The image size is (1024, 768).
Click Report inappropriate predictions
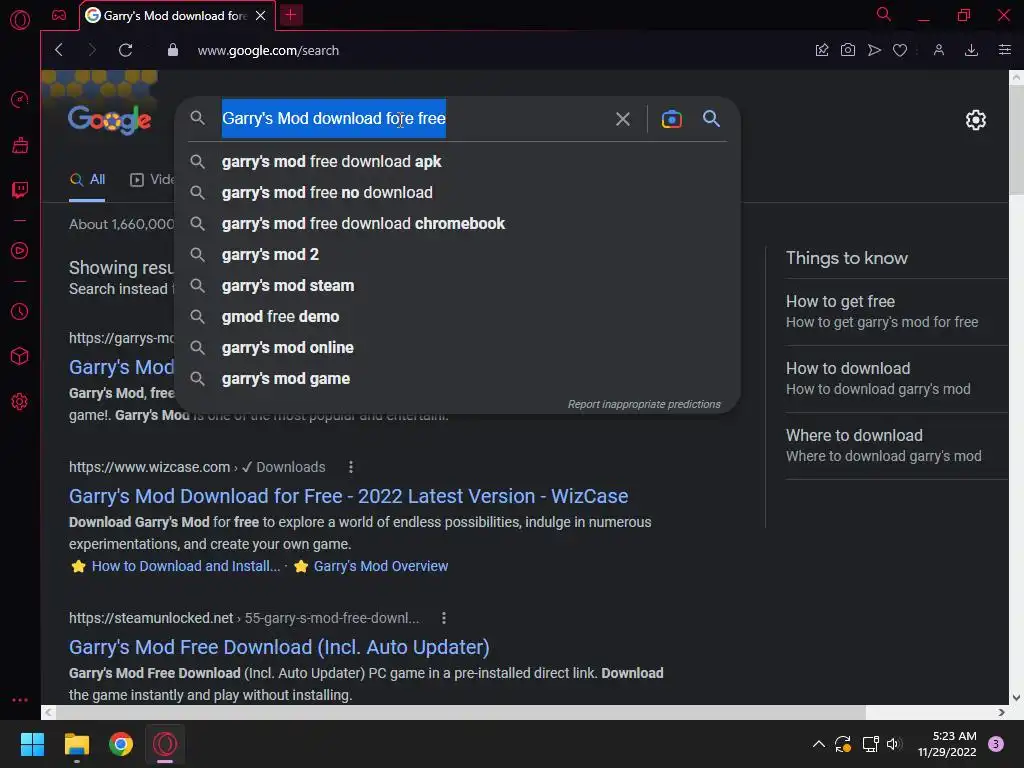click(x=644, y=404)
